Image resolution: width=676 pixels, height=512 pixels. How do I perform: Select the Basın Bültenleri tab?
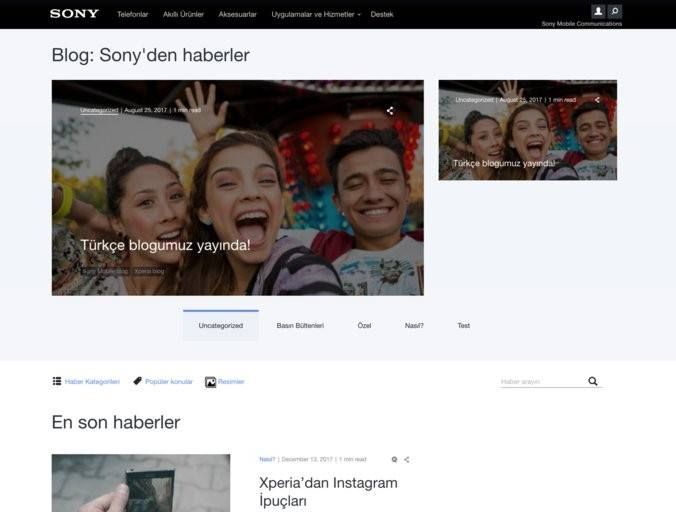tap(300, 326)
